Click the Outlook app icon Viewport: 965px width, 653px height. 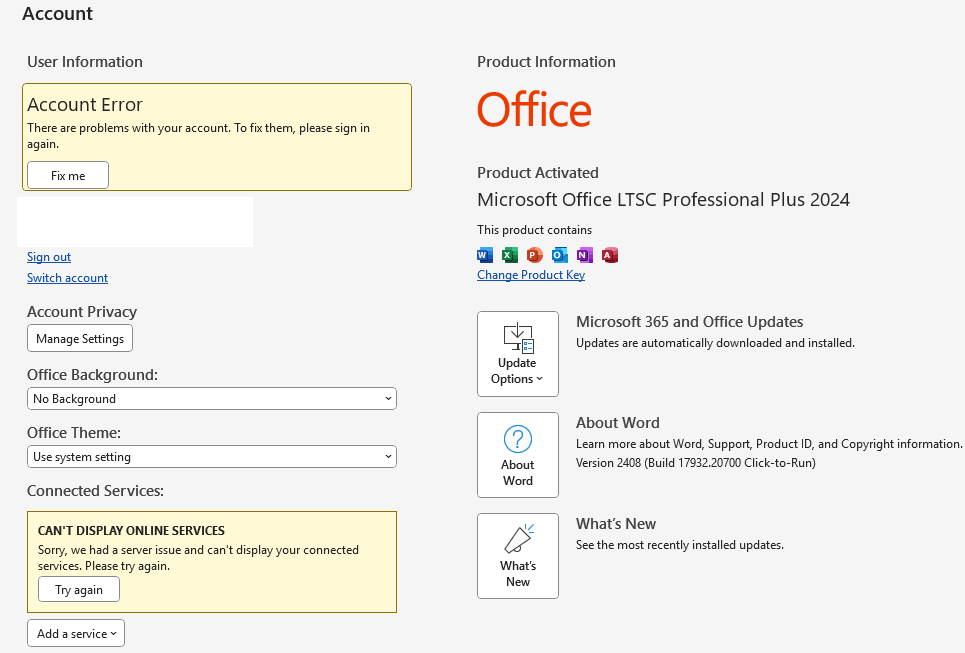[x=559, y=255]
